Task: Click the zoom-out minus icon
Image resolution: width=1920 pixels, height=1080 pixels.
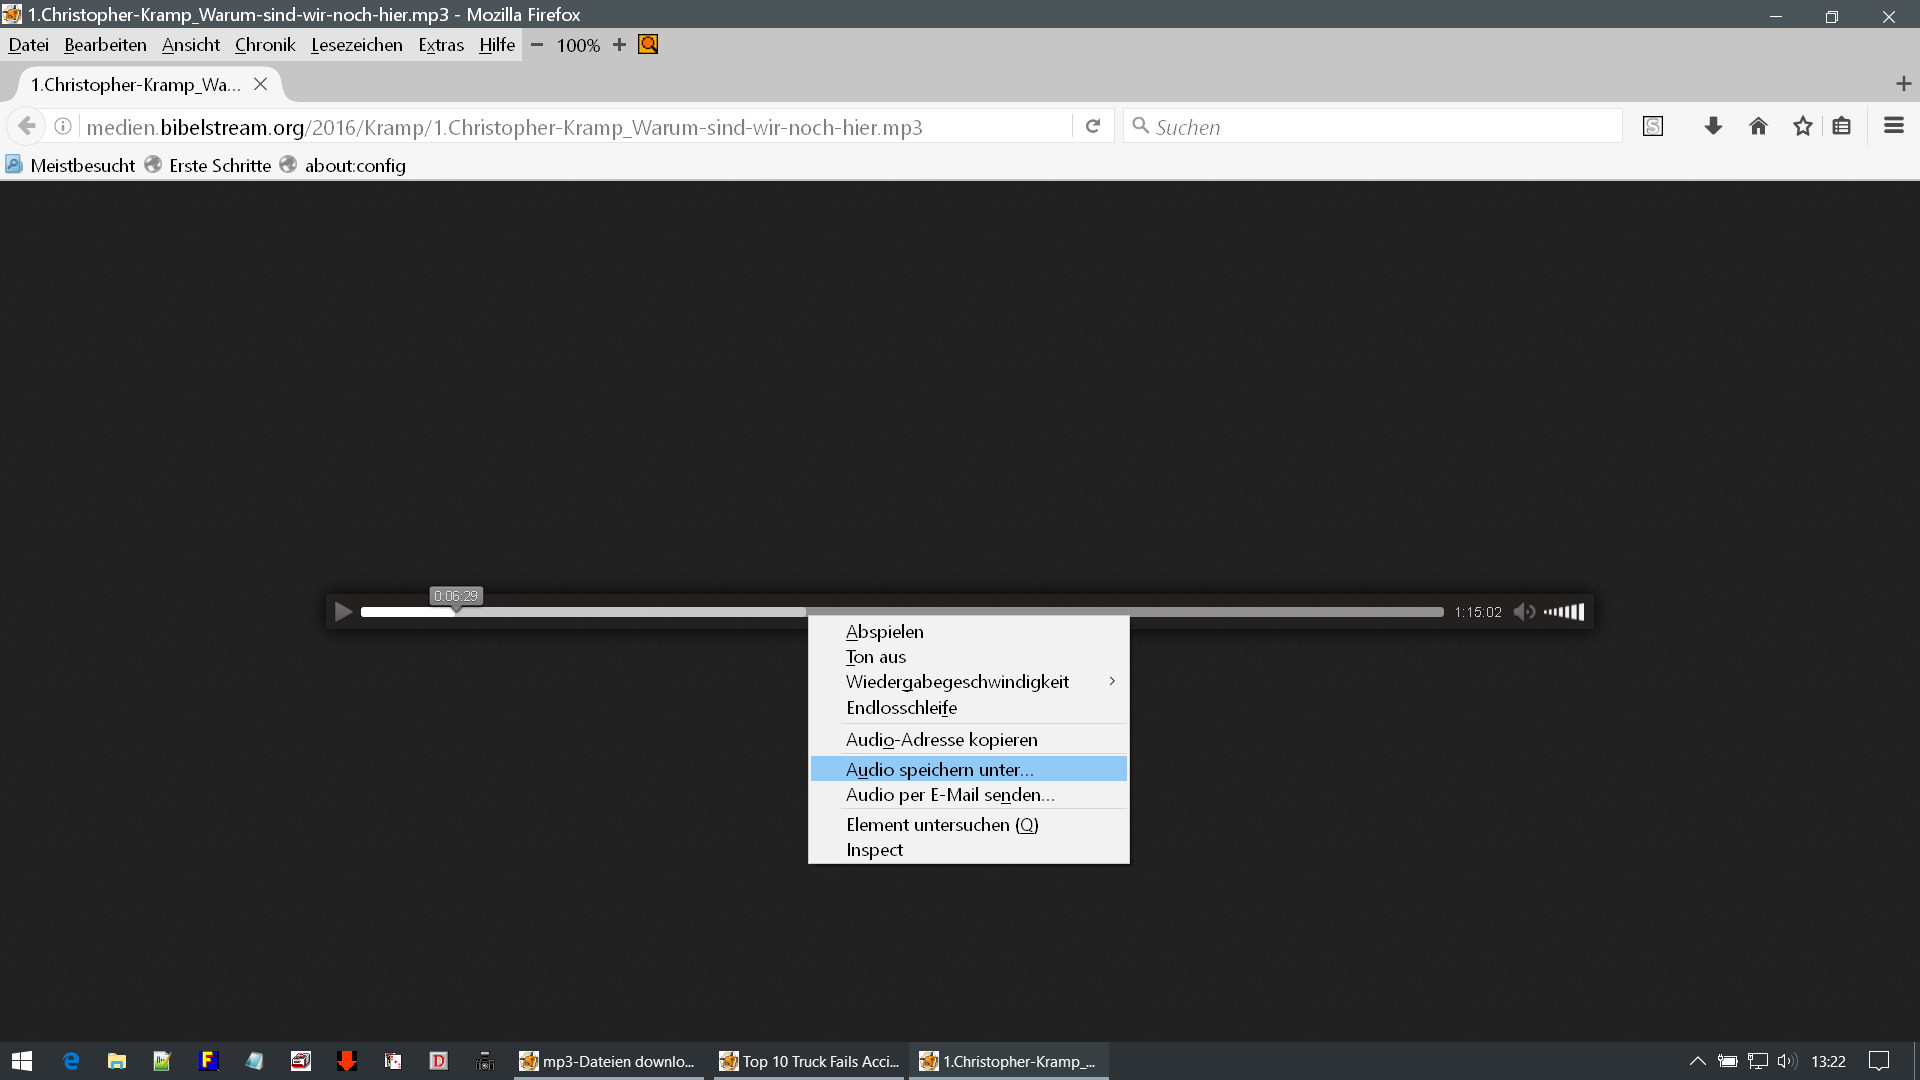Action: 537,45
